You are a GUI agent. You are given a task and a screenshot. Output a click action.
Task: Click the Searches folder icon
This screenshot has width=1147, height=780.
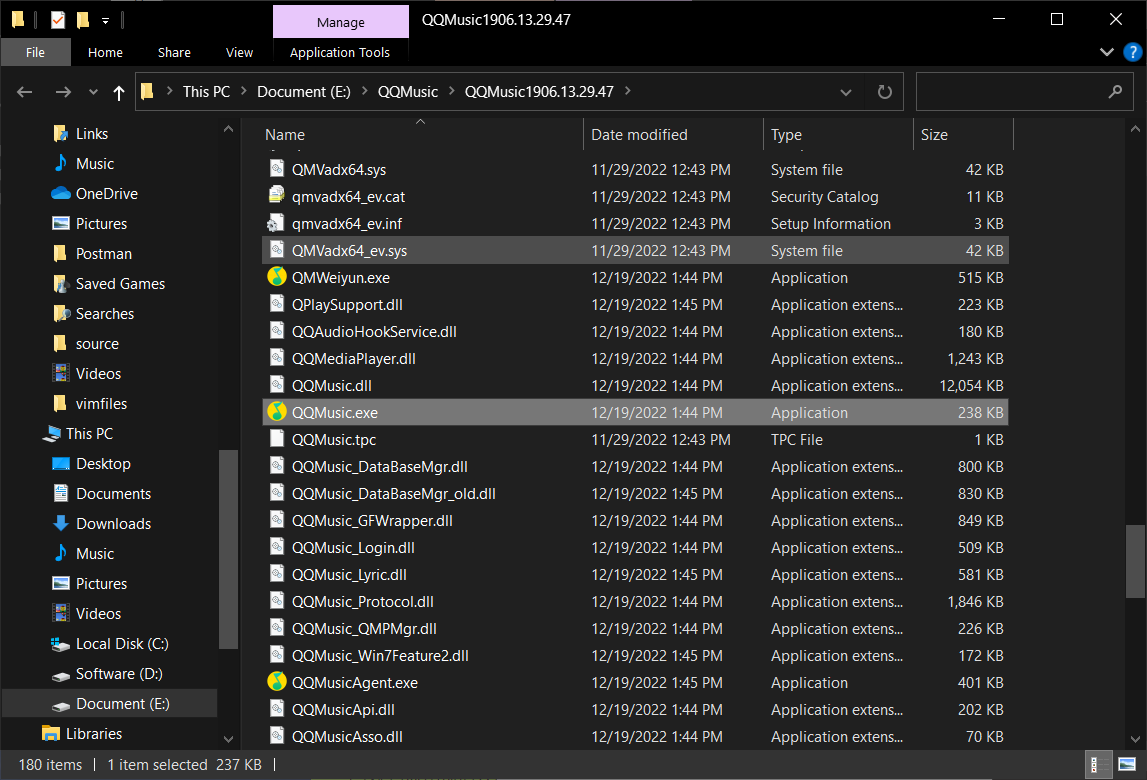tap(61, 313)
